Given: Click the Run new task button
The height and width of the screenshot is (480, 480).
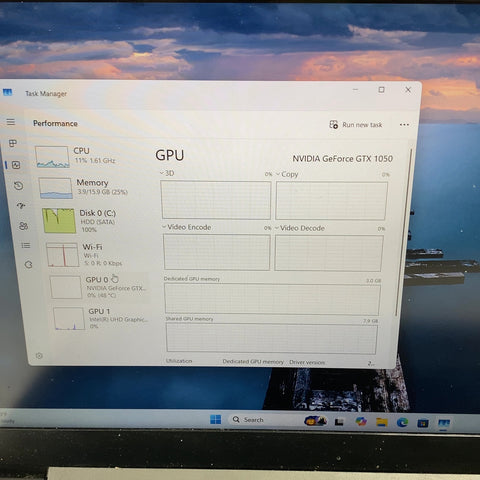Looking at the screenshot, I should tap(356, 125).
